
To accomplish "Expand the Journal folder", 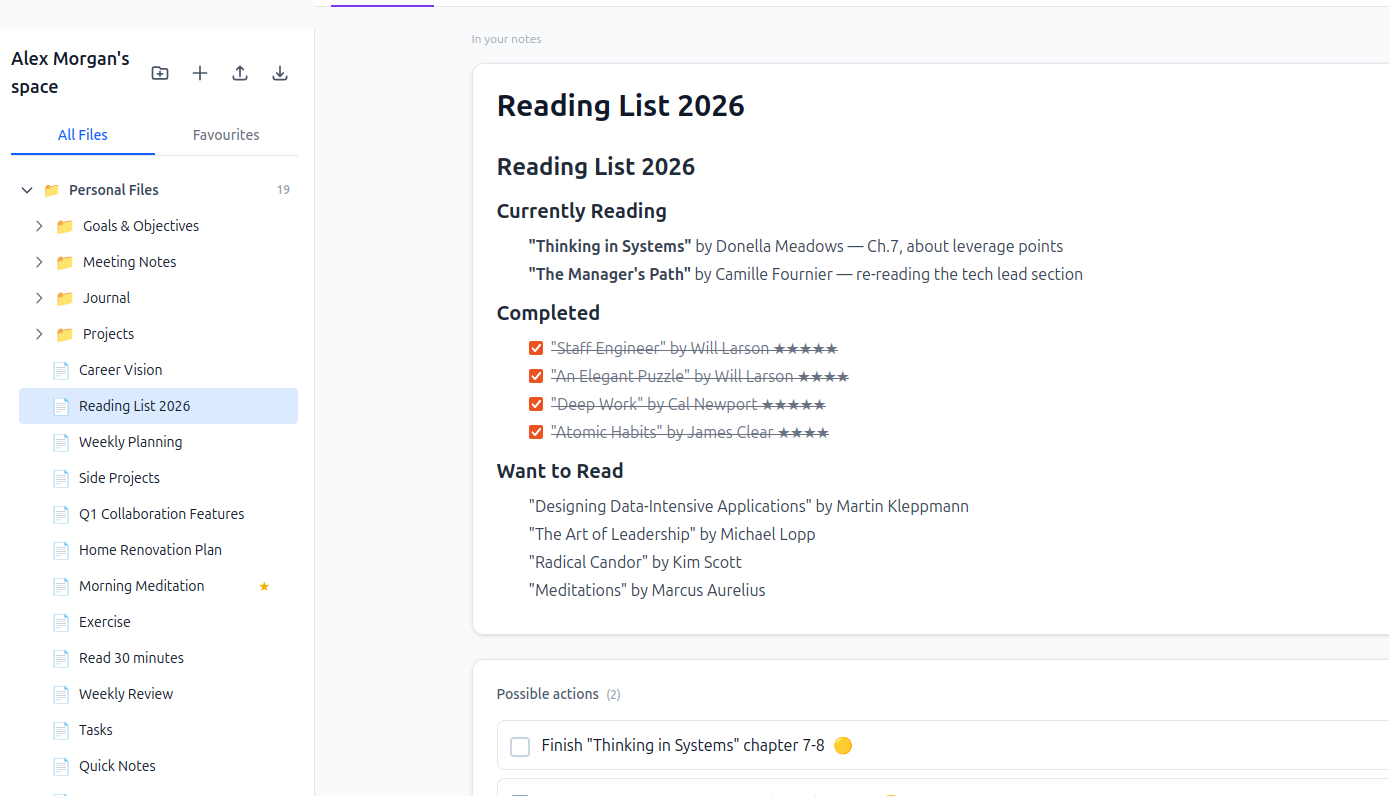I will (x=39, y=298).
